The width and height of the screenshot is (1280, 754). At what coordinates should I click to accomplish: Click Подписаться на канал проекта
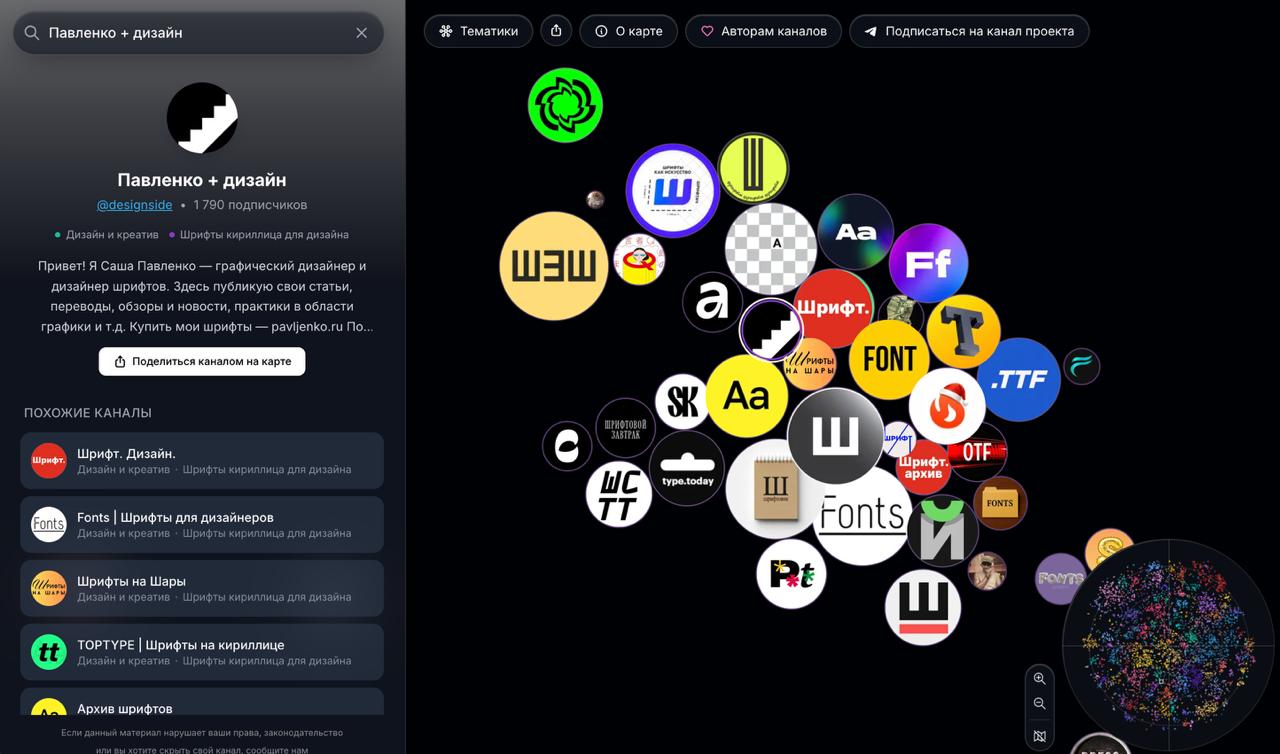coord(969,31)
